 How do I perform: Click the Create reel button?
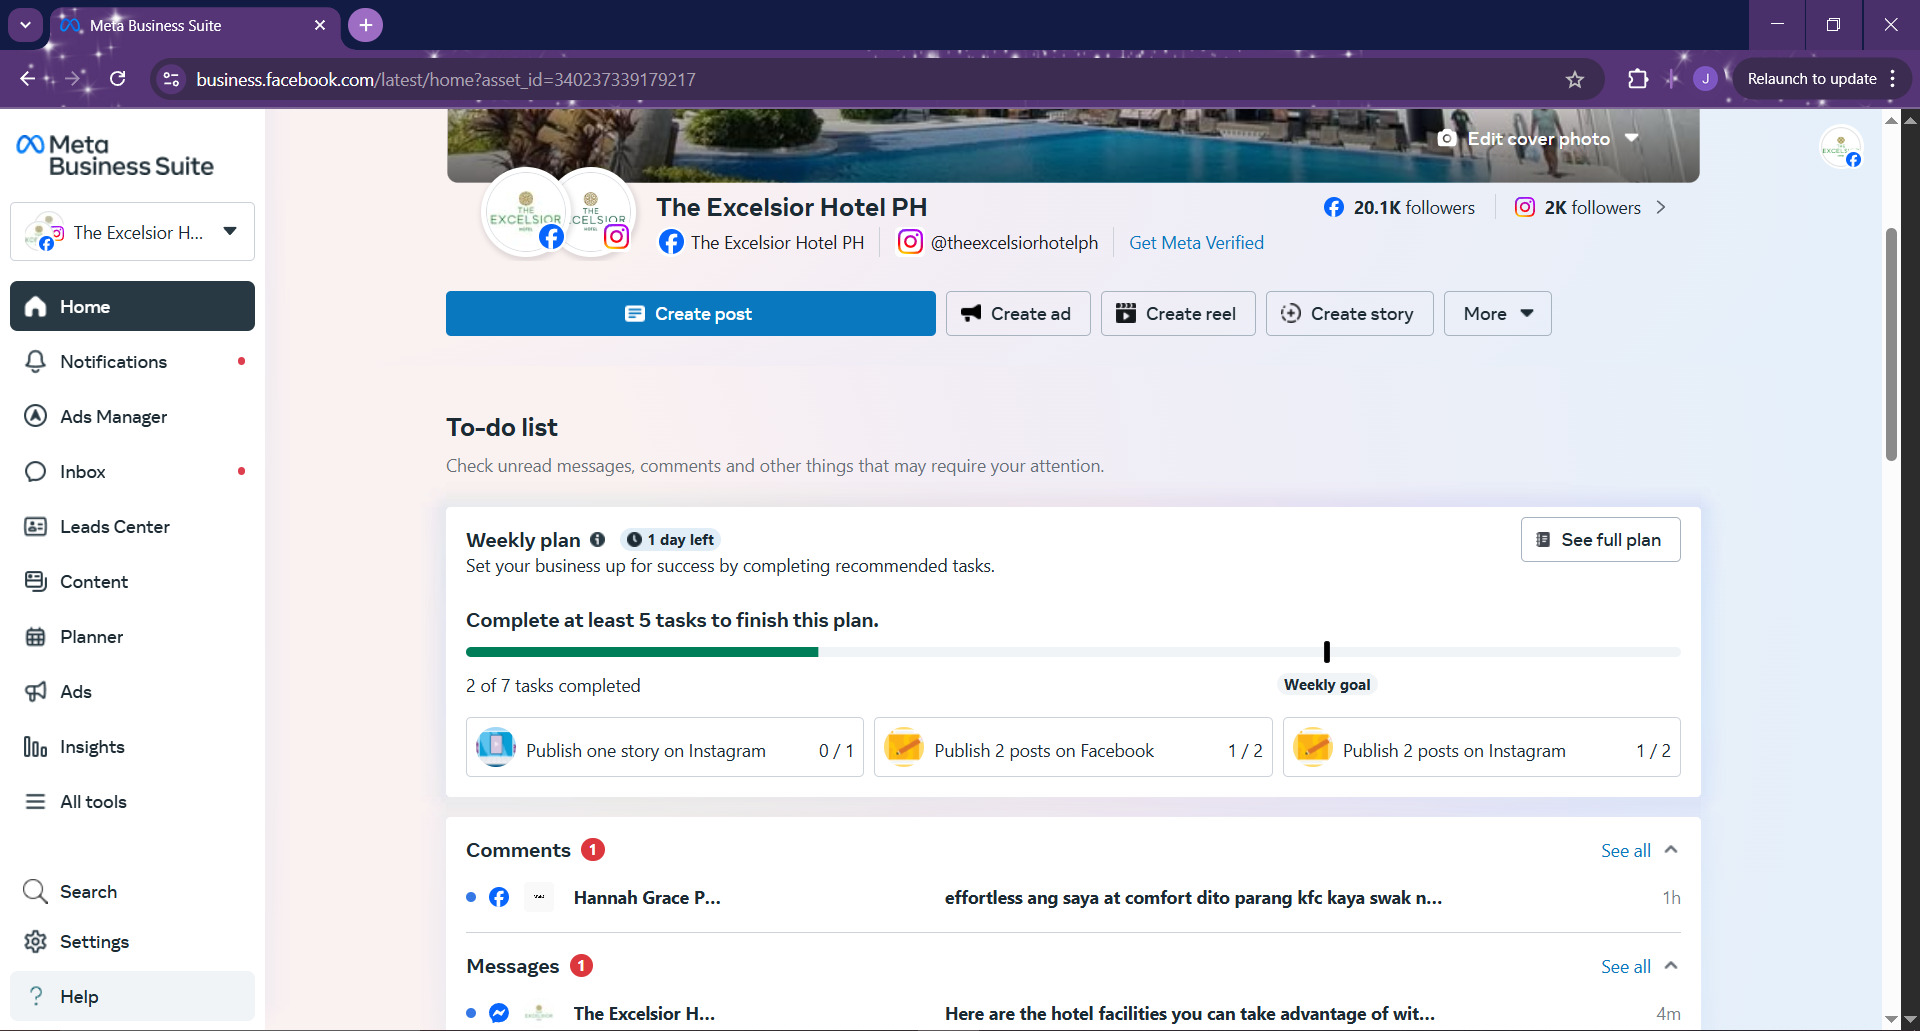pyautogui.click(x=1178, y=314)
